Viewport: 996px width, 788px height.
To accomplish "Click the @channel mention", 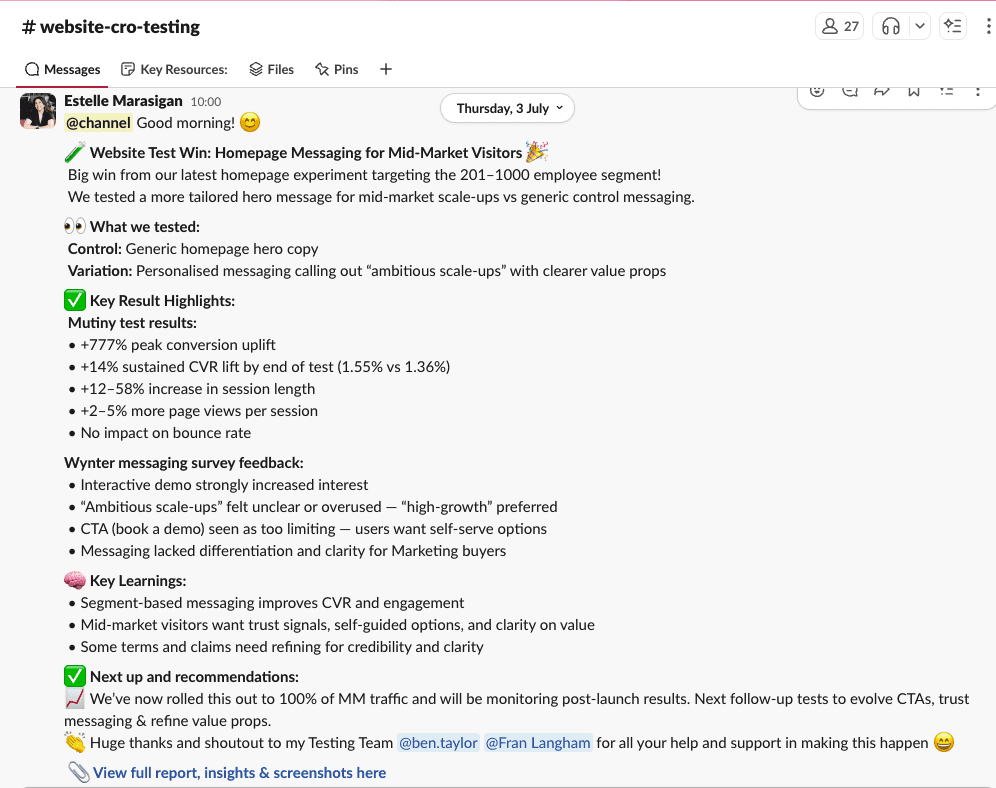I will [98, 123].
